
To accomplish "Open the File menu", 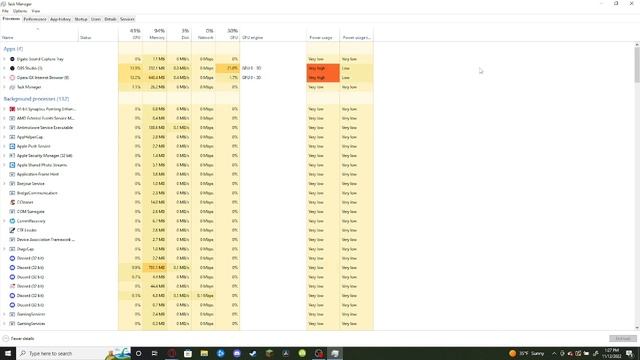I will pyautogui.click(x=5, y=11).
